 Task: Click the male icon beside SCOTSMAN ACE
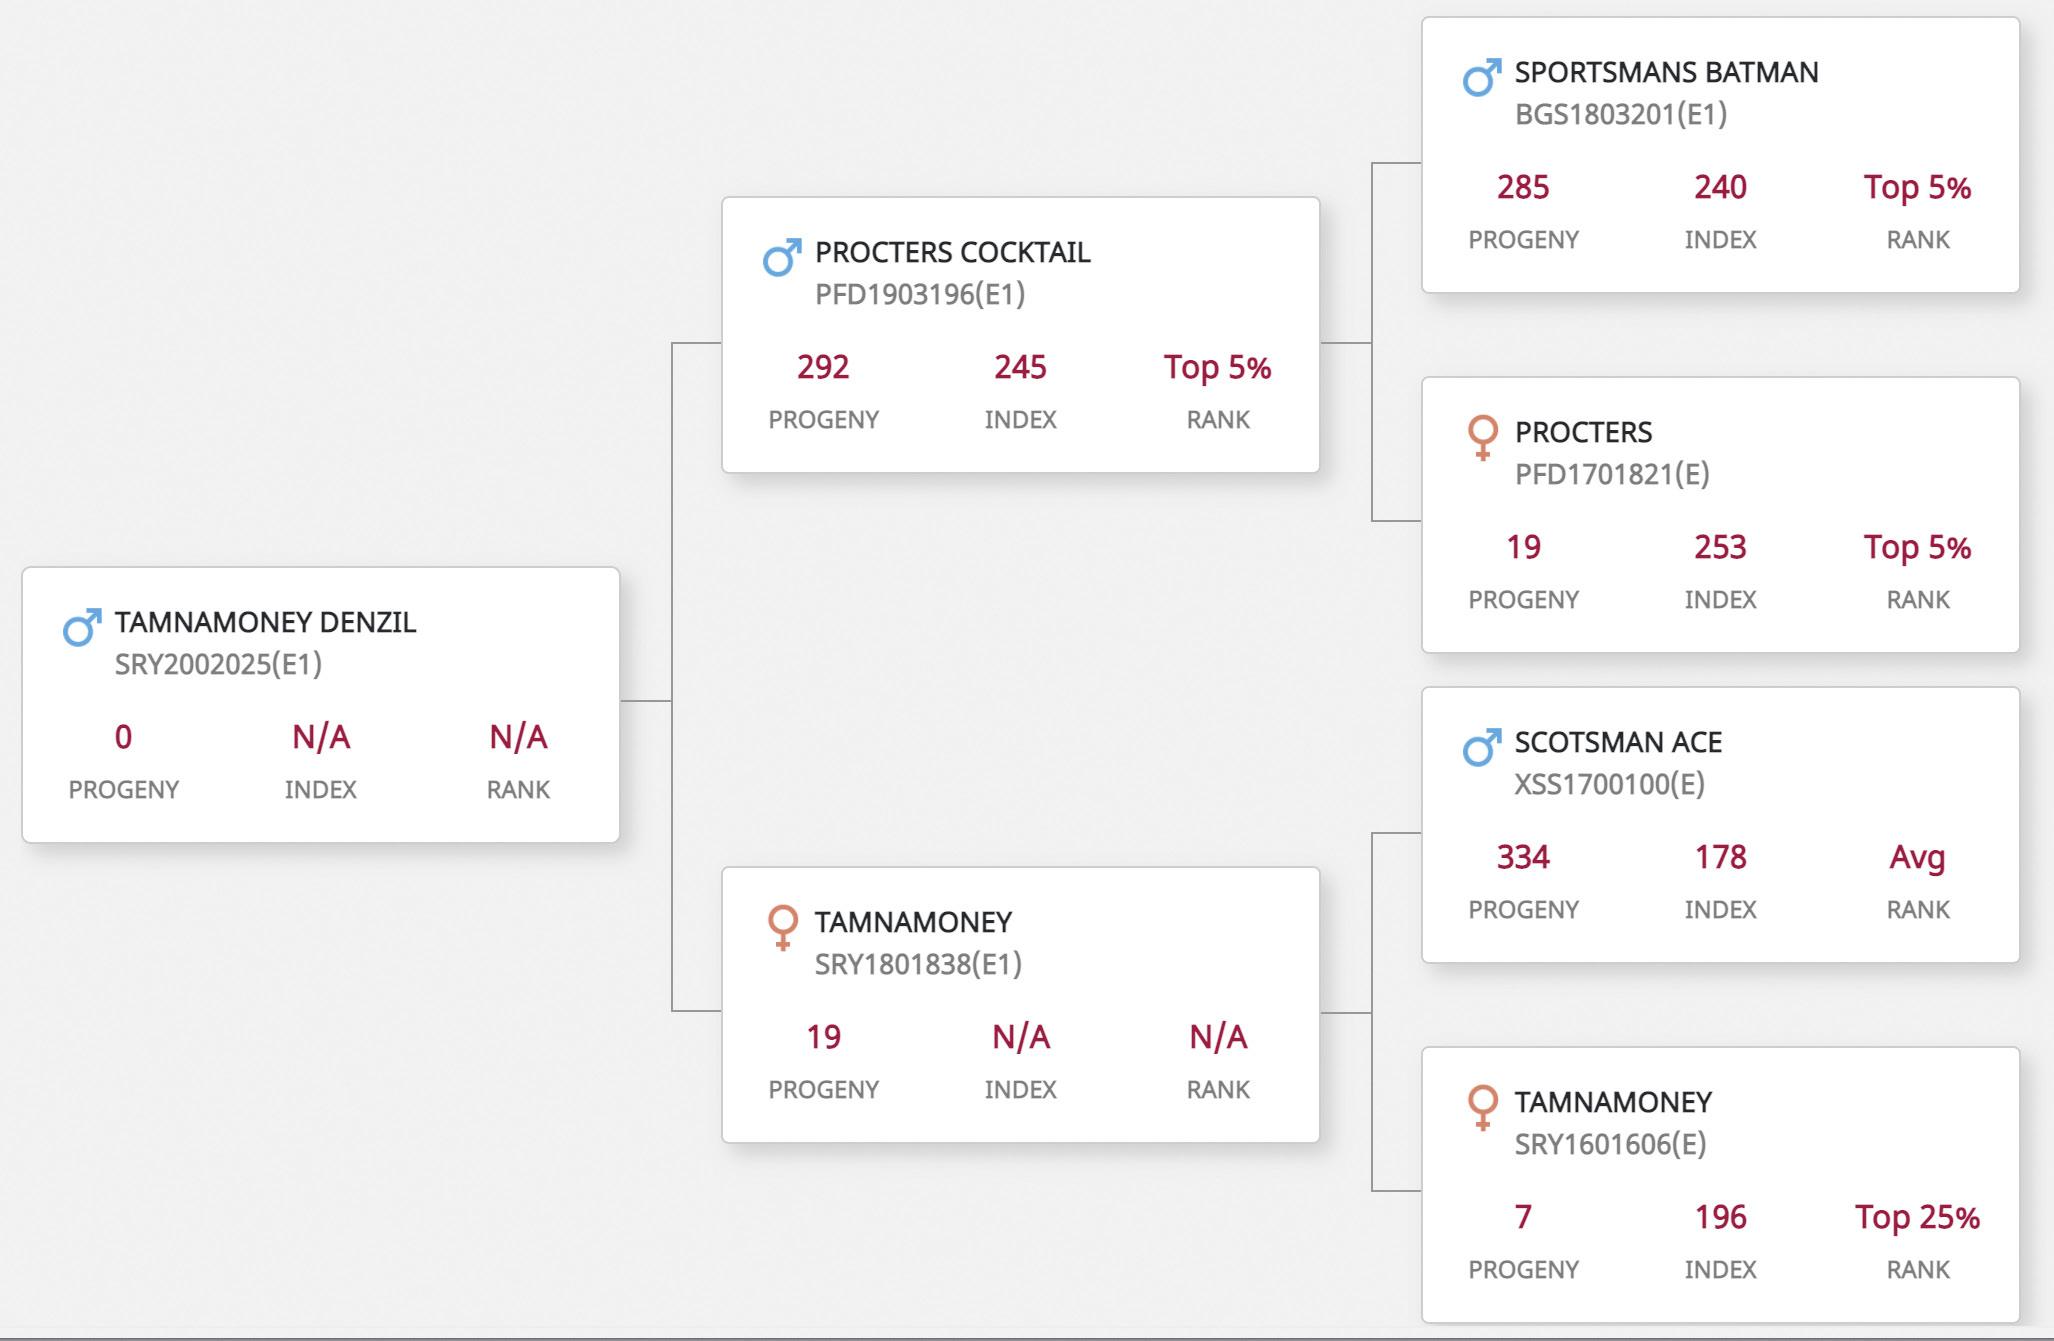coord(1482,747)
